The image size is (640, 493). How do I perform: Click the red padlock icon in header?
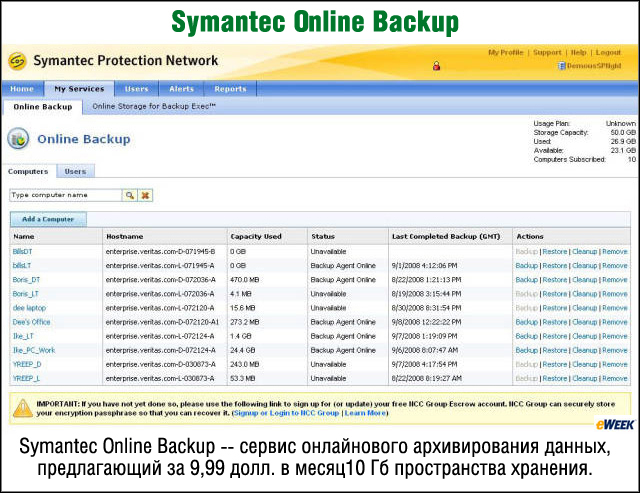tap(436, 65)
